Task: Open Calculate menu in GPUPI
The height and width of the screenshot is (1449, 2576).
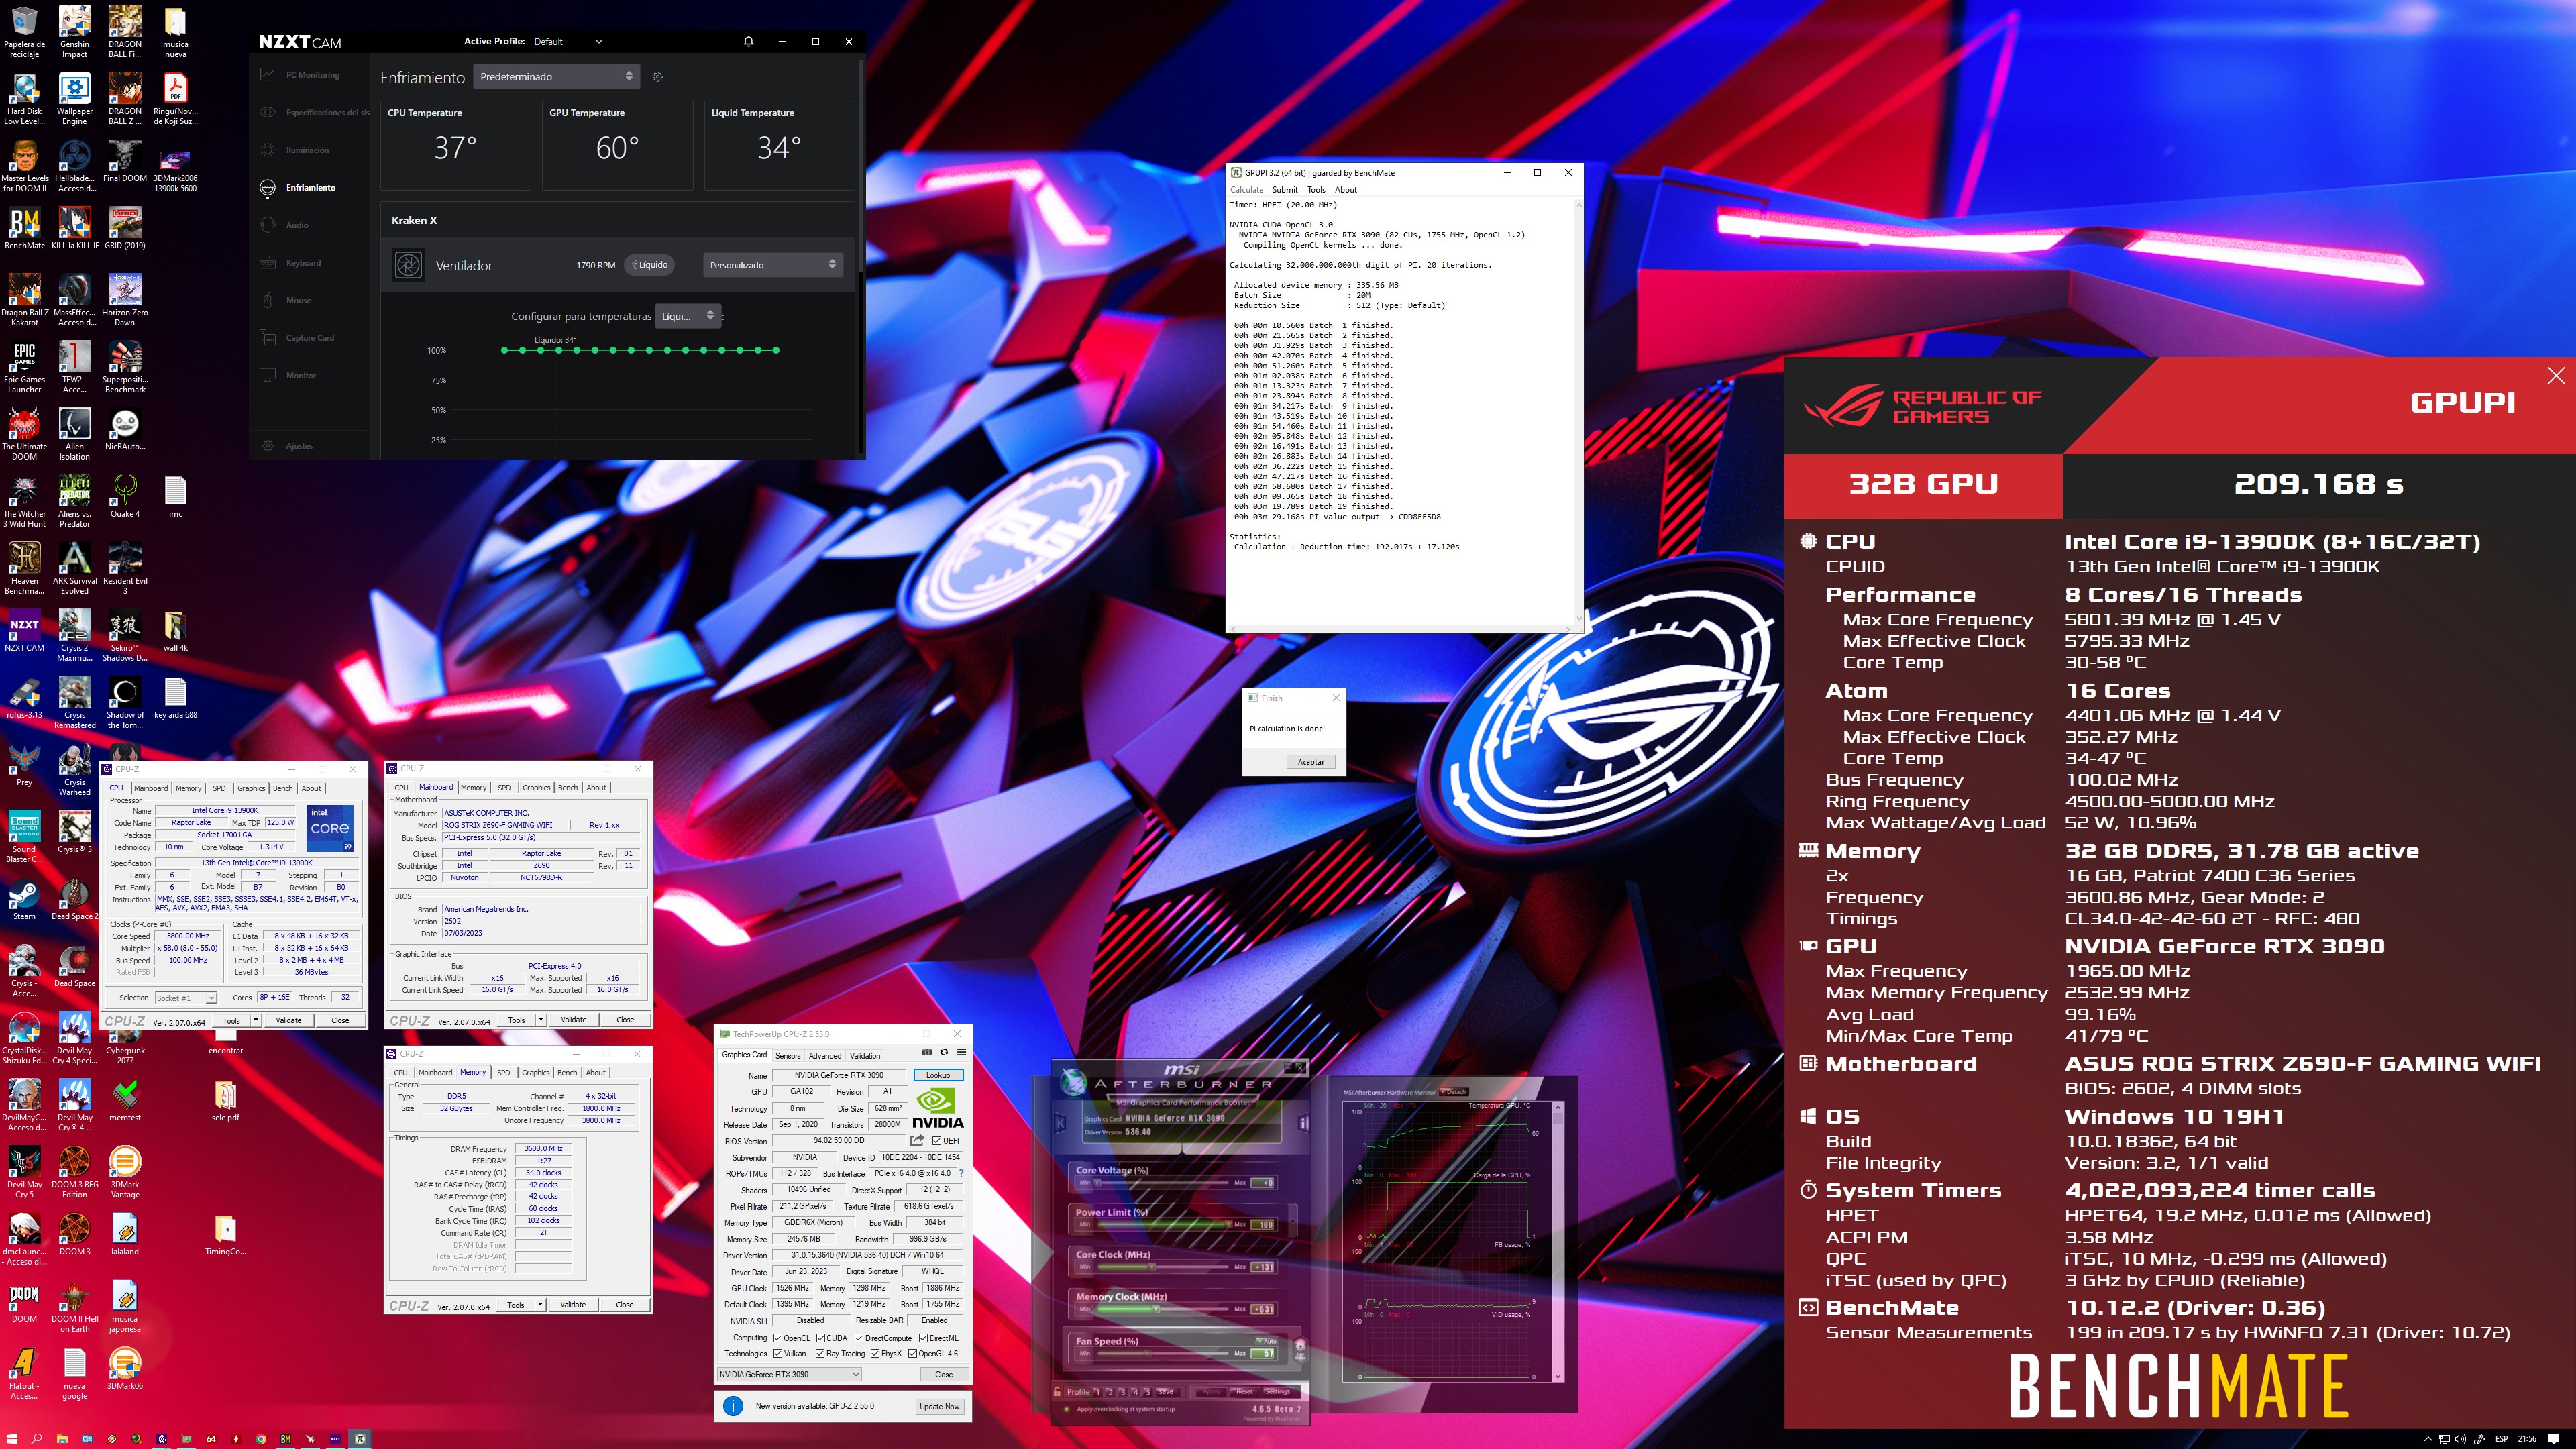Action: tap(1246, 189)
